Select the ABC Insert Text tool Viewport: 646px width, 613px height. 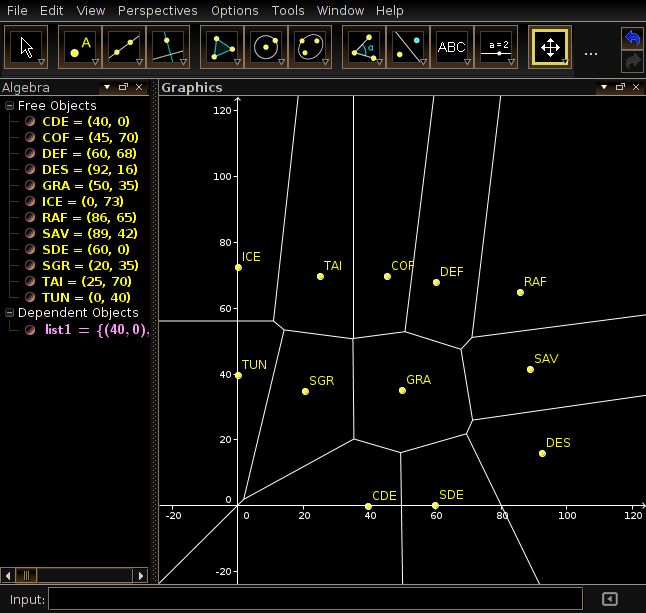click(452, 47)
